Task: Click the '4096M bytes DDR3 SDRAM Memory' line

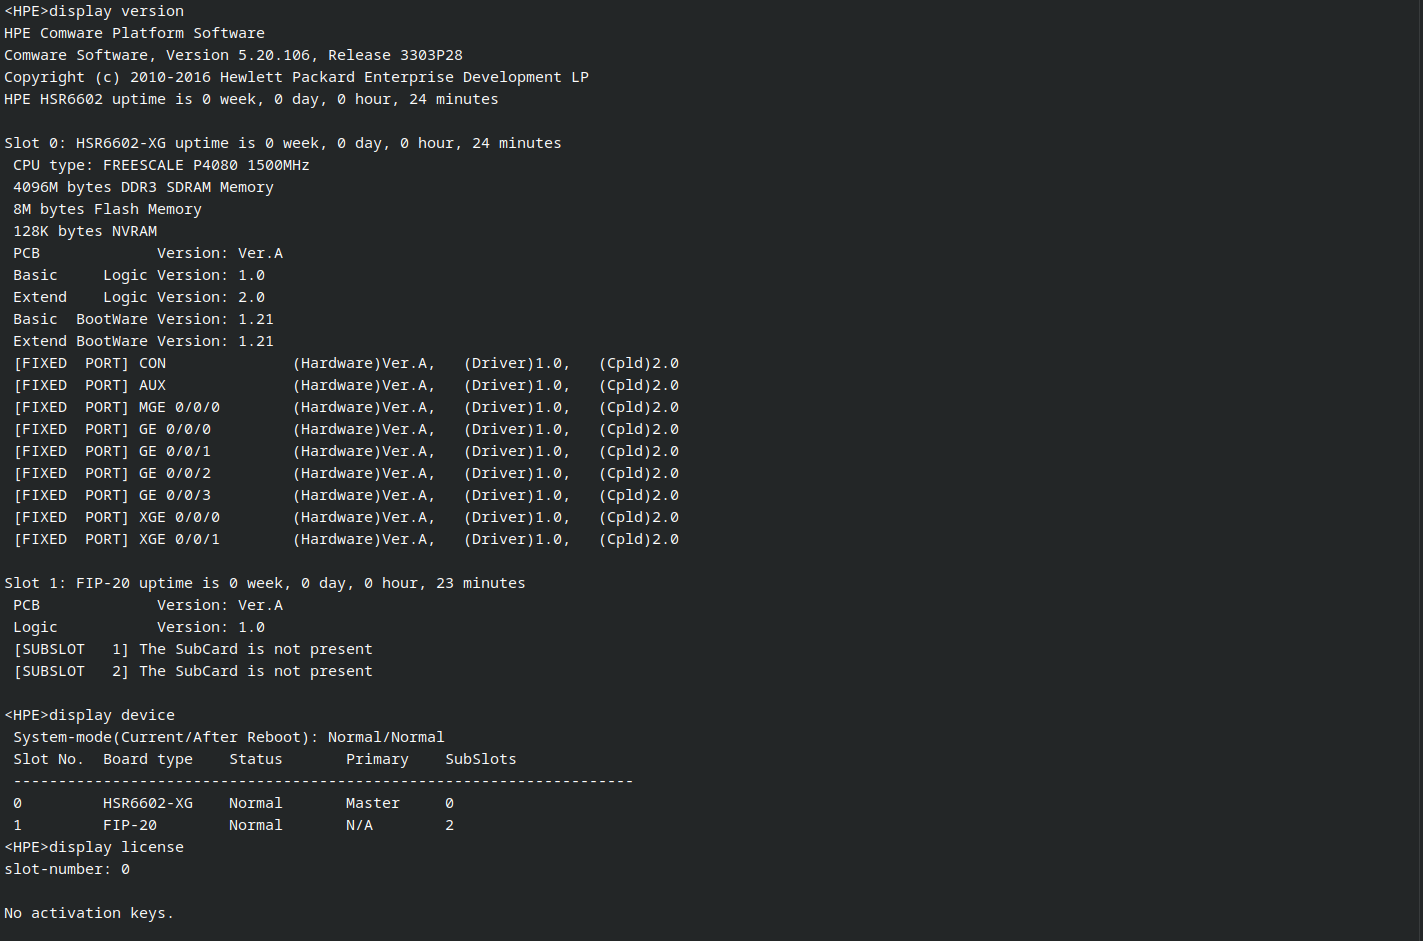Action: tap(143, 187)
